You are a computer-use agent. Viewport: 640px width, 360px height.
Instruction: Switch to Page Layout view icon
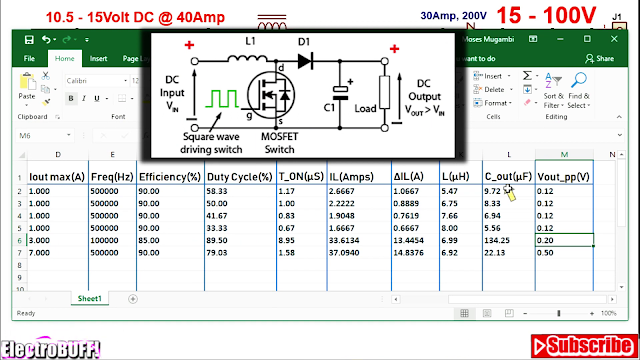(x=487, y=313)
